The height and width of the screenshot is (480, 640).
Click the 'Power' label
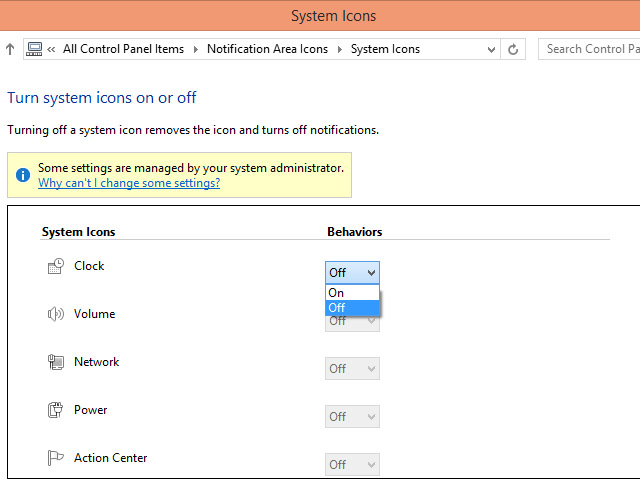point(90,410)
